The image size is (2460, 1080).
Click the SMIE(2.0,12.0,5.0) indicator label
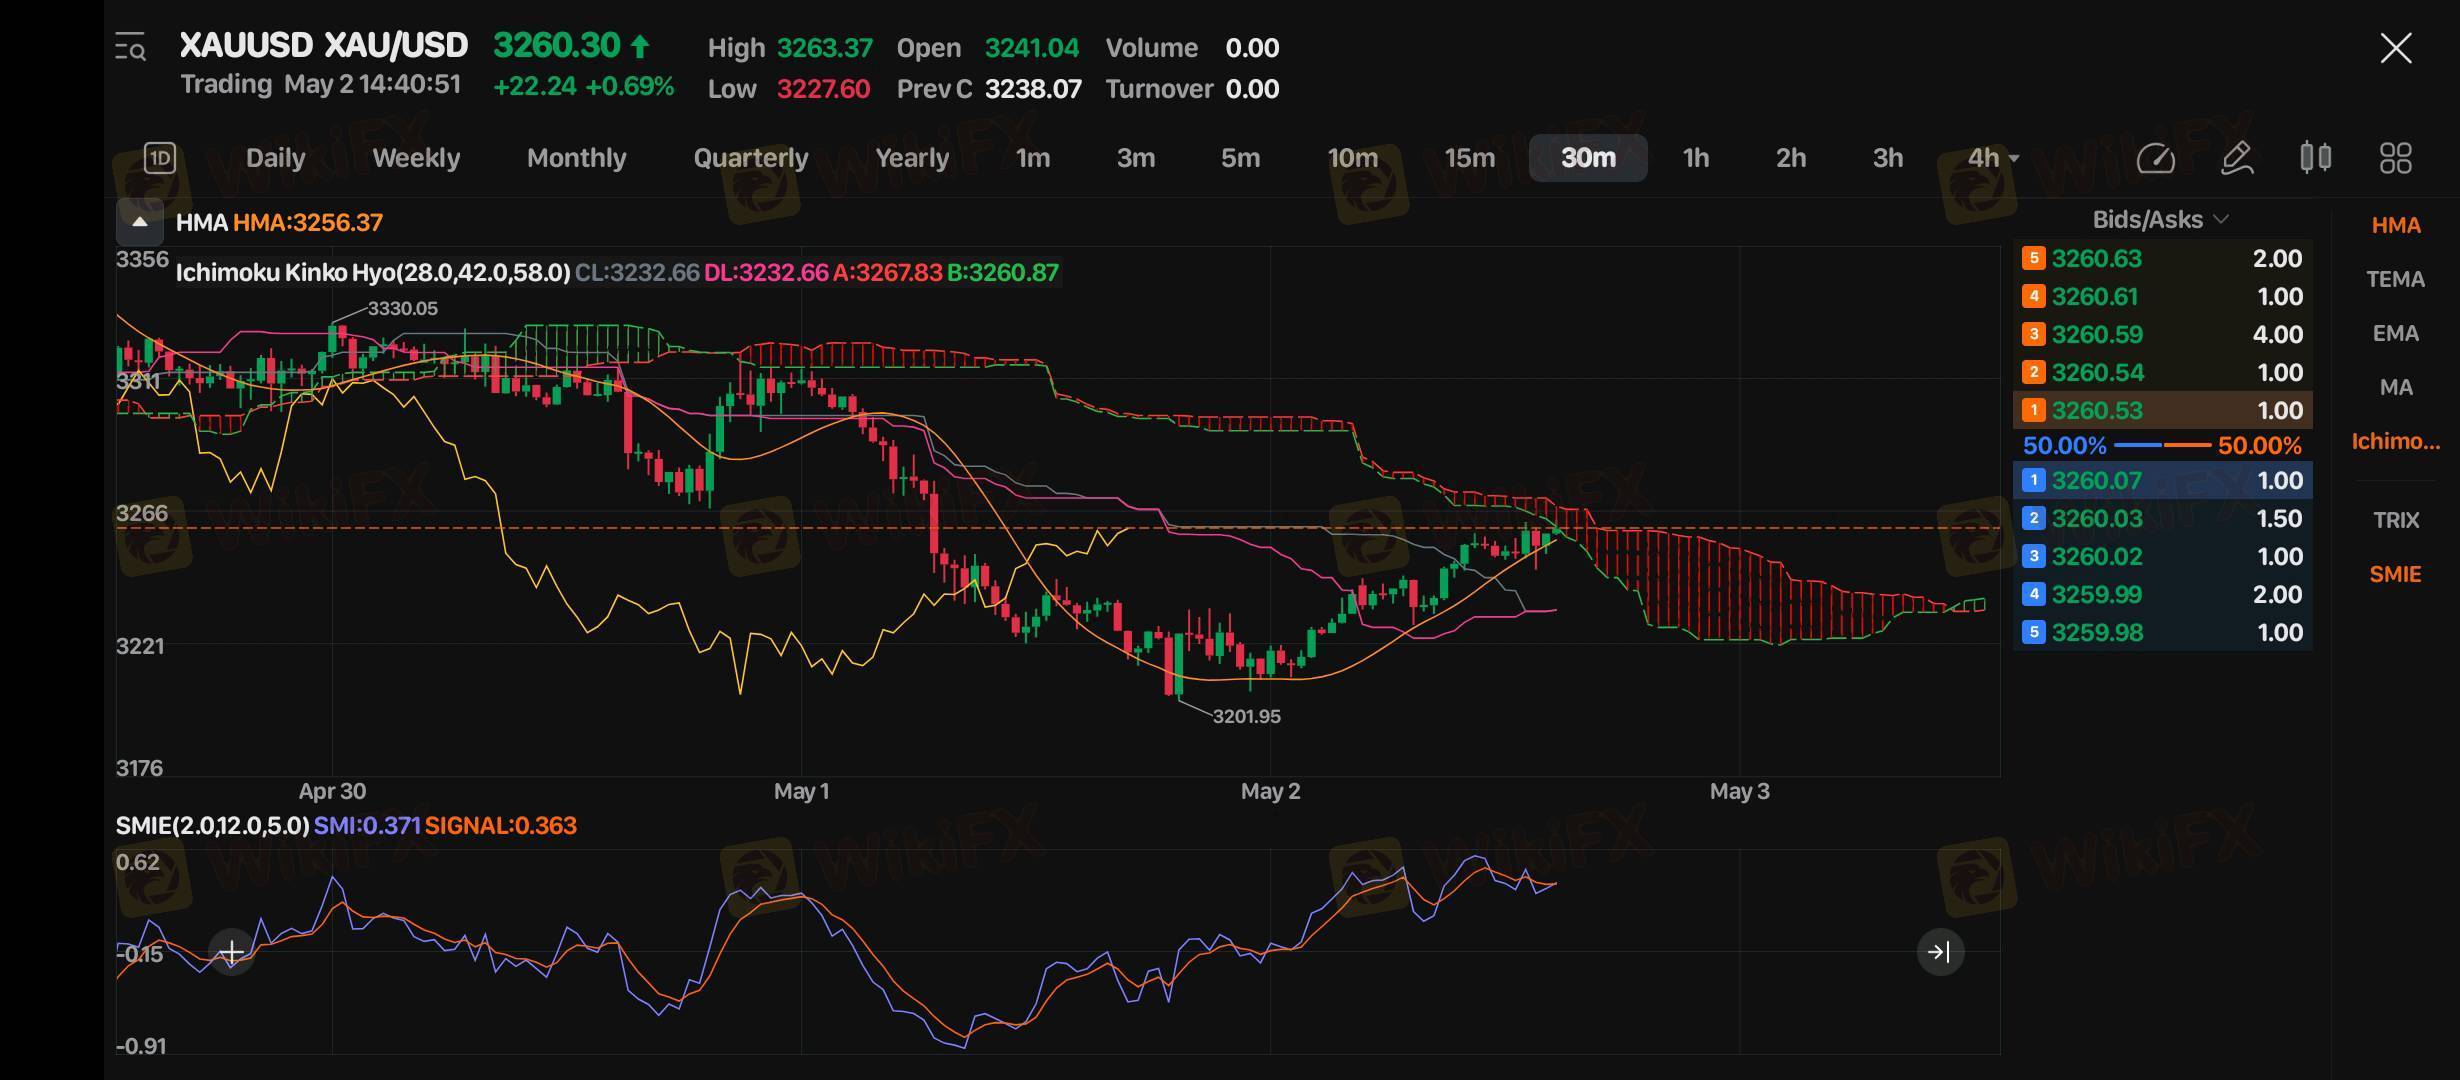[x=212, y=826]
